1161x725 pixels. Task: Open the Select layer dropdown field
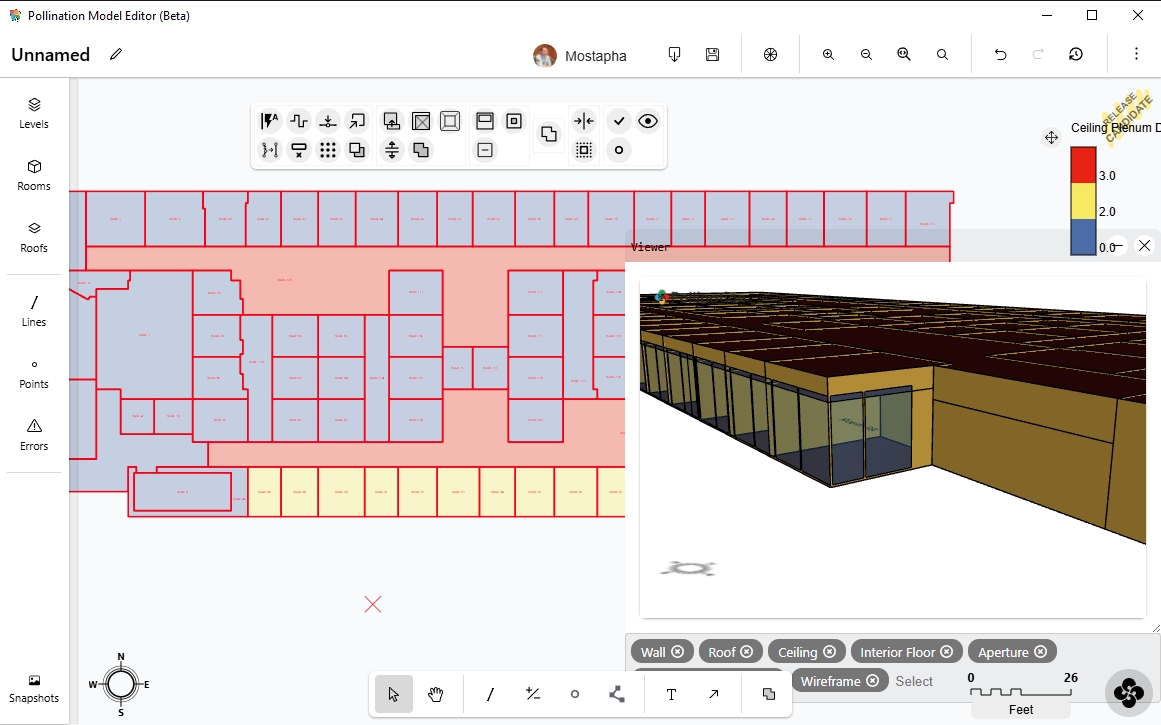click(914, 681)
